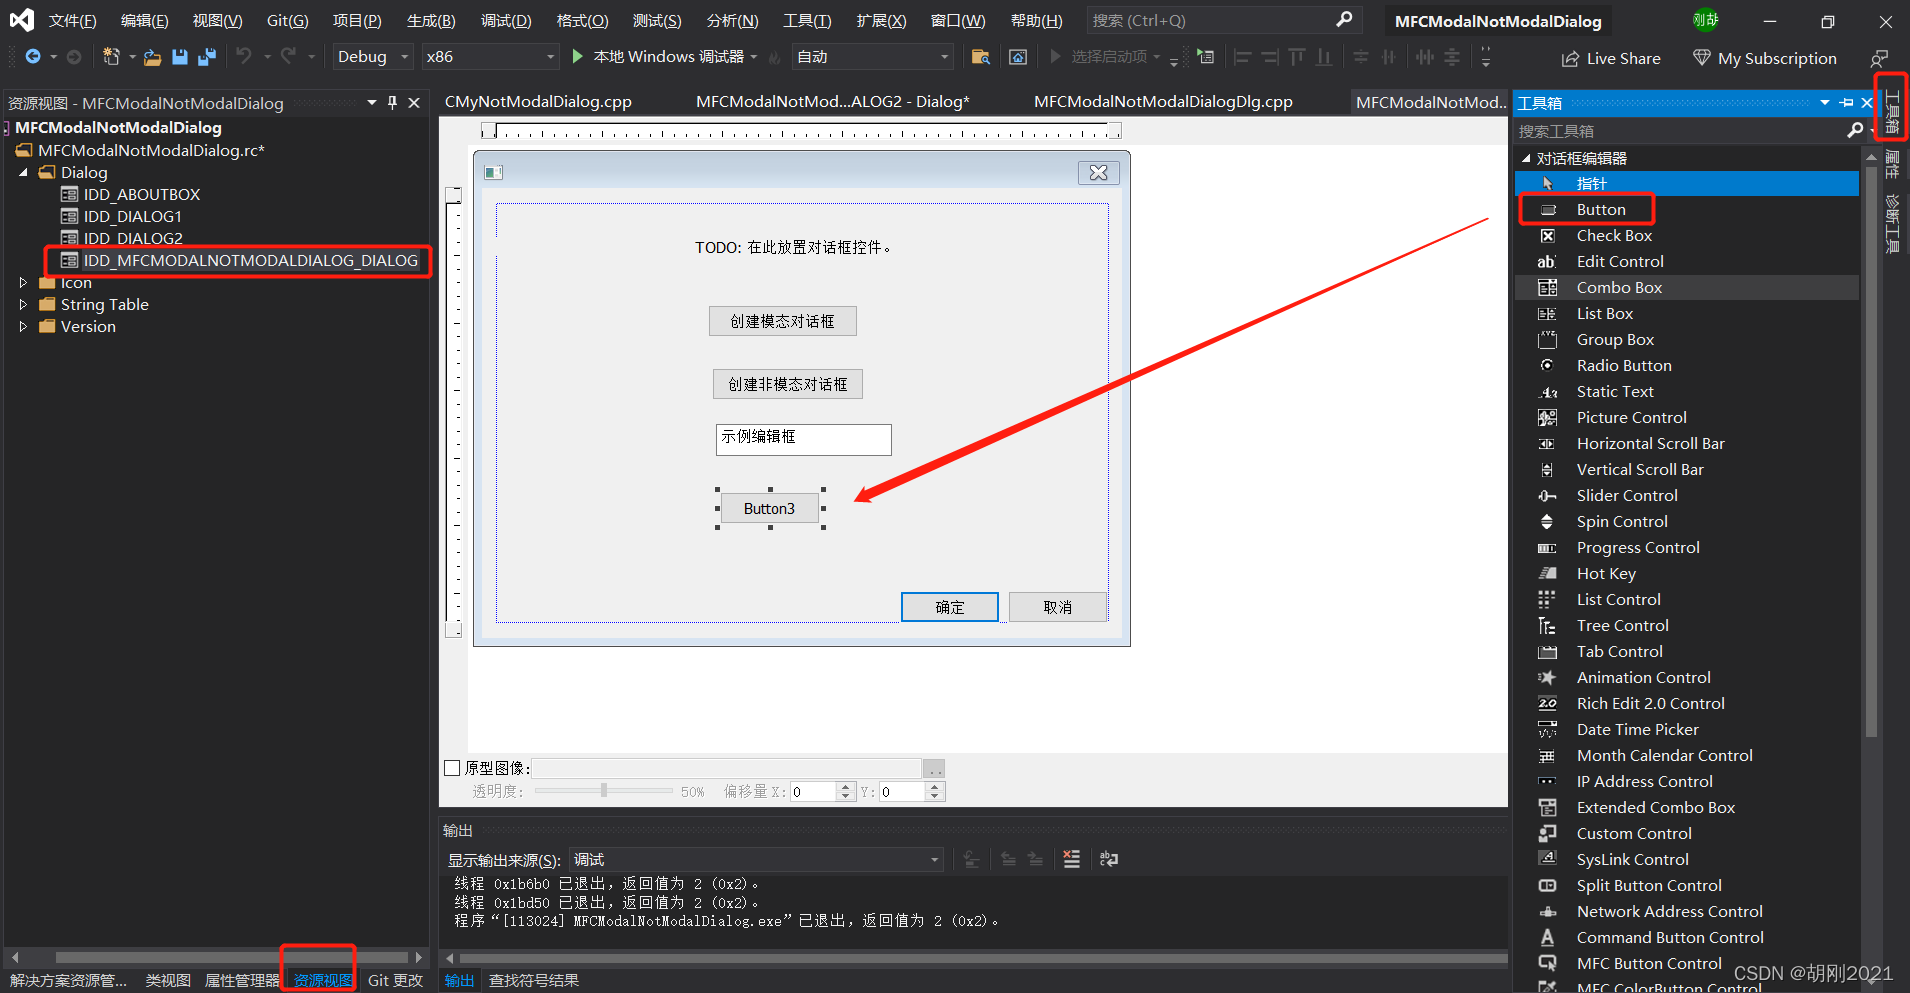Click the prototype image browse button
Image resolution: width=1910 pixels, height=993 pixels.
pyautogui.click(x=934, y=769)
